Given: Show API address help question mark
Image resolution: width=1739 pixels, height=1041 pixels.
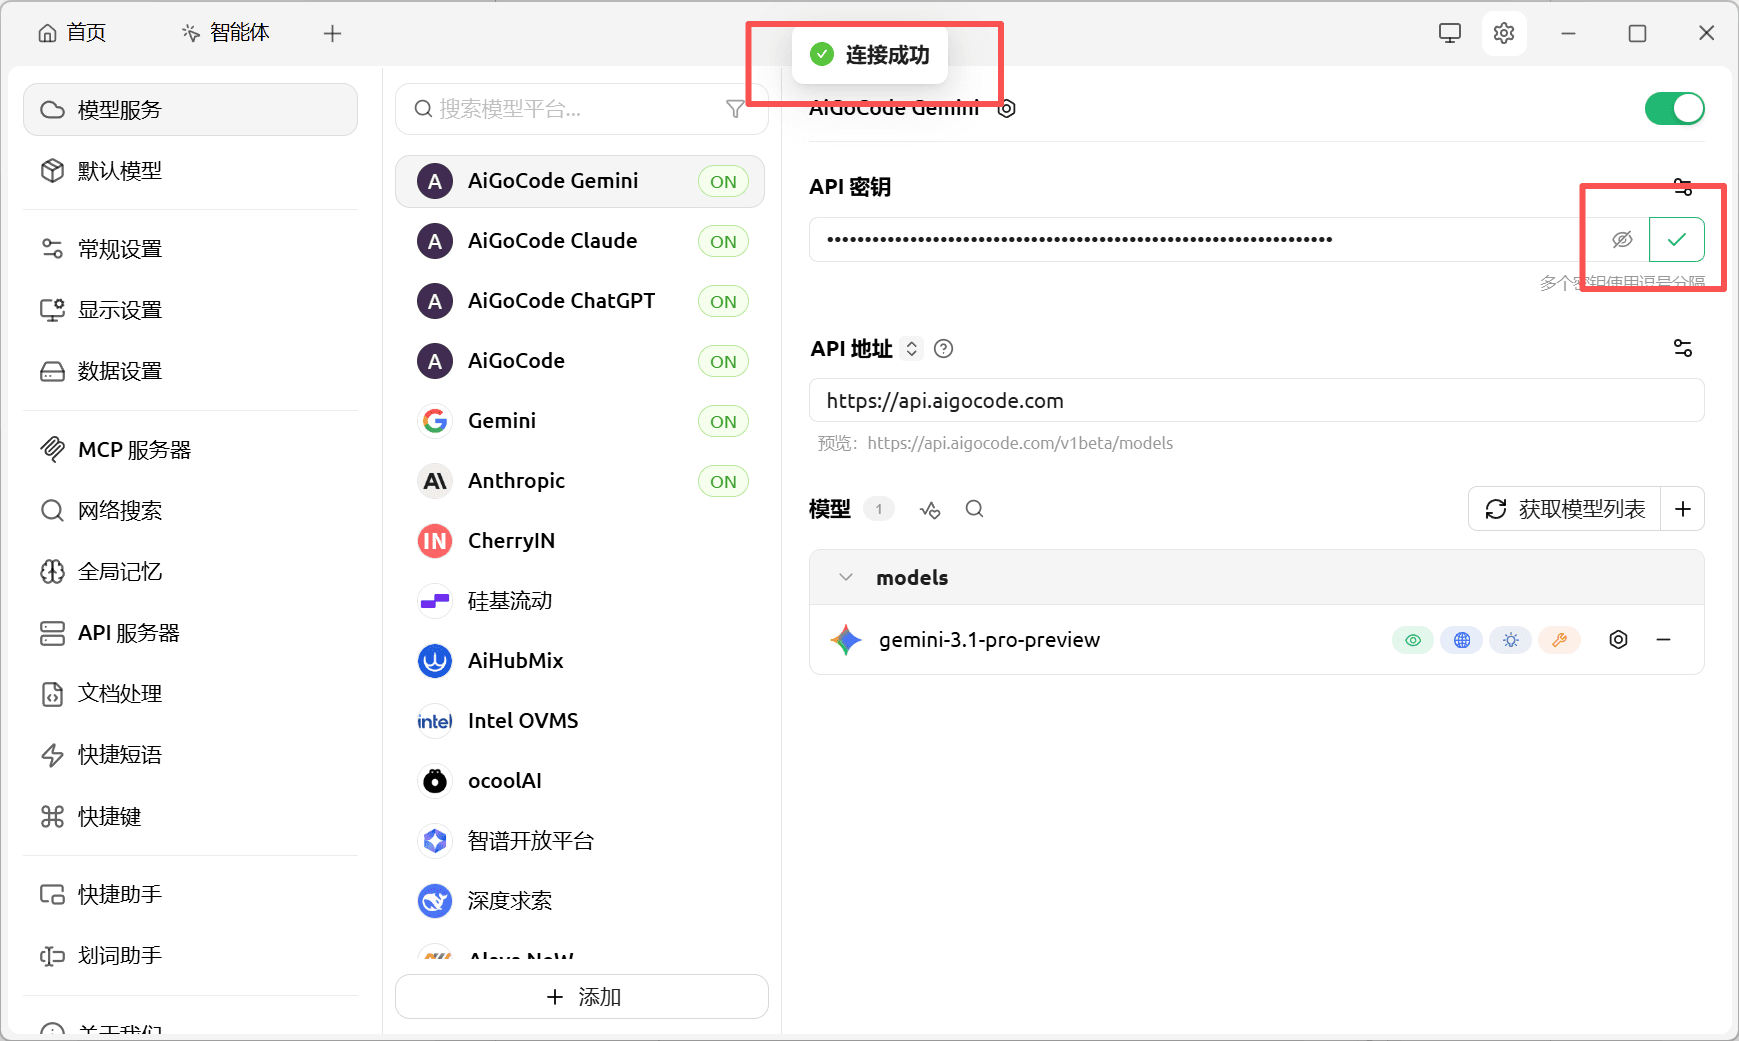Looking at the screenshot, I should tap(943, 348).
